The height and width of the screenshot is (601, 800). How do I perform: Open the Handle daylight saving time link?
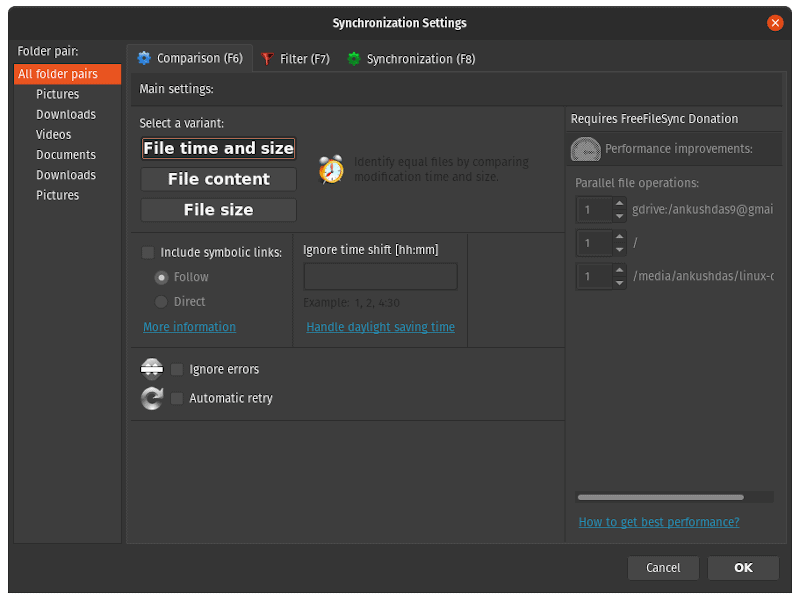[380, 327]
